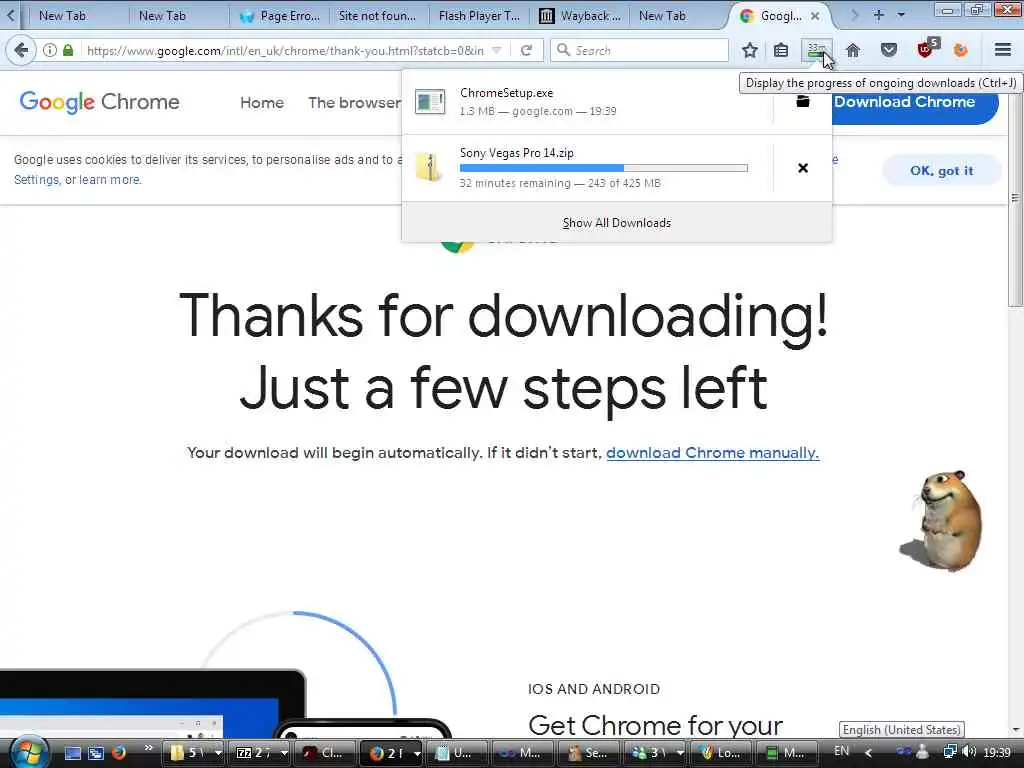Image resolution: width=1024 pixels, height=768 pixels.
Task: Bookmark this page with the star icon
Action: tap(750, 50)
